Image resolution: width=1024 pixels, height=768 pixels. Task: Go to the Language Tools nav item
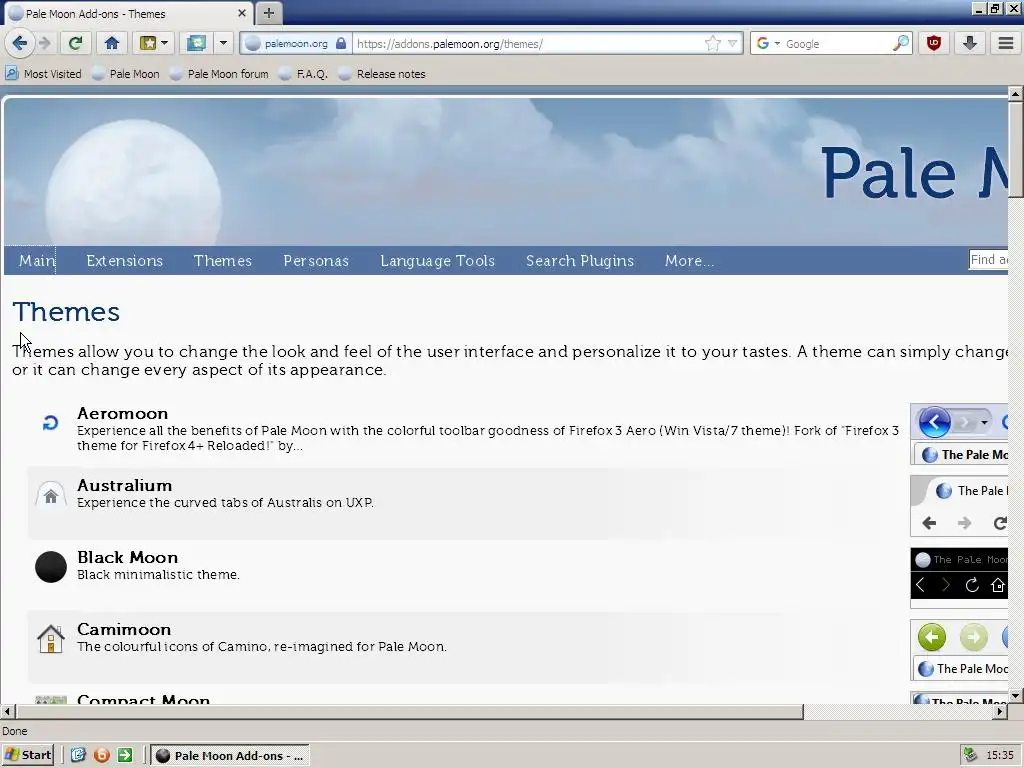tap(438, 261)
